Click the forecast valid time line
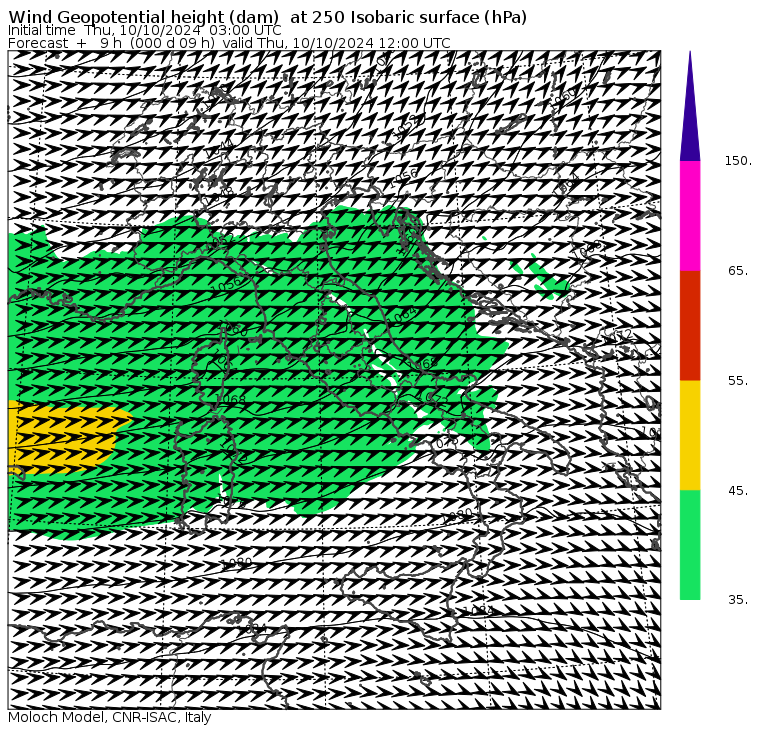This screenshot has height=731, width=760. 229,43
